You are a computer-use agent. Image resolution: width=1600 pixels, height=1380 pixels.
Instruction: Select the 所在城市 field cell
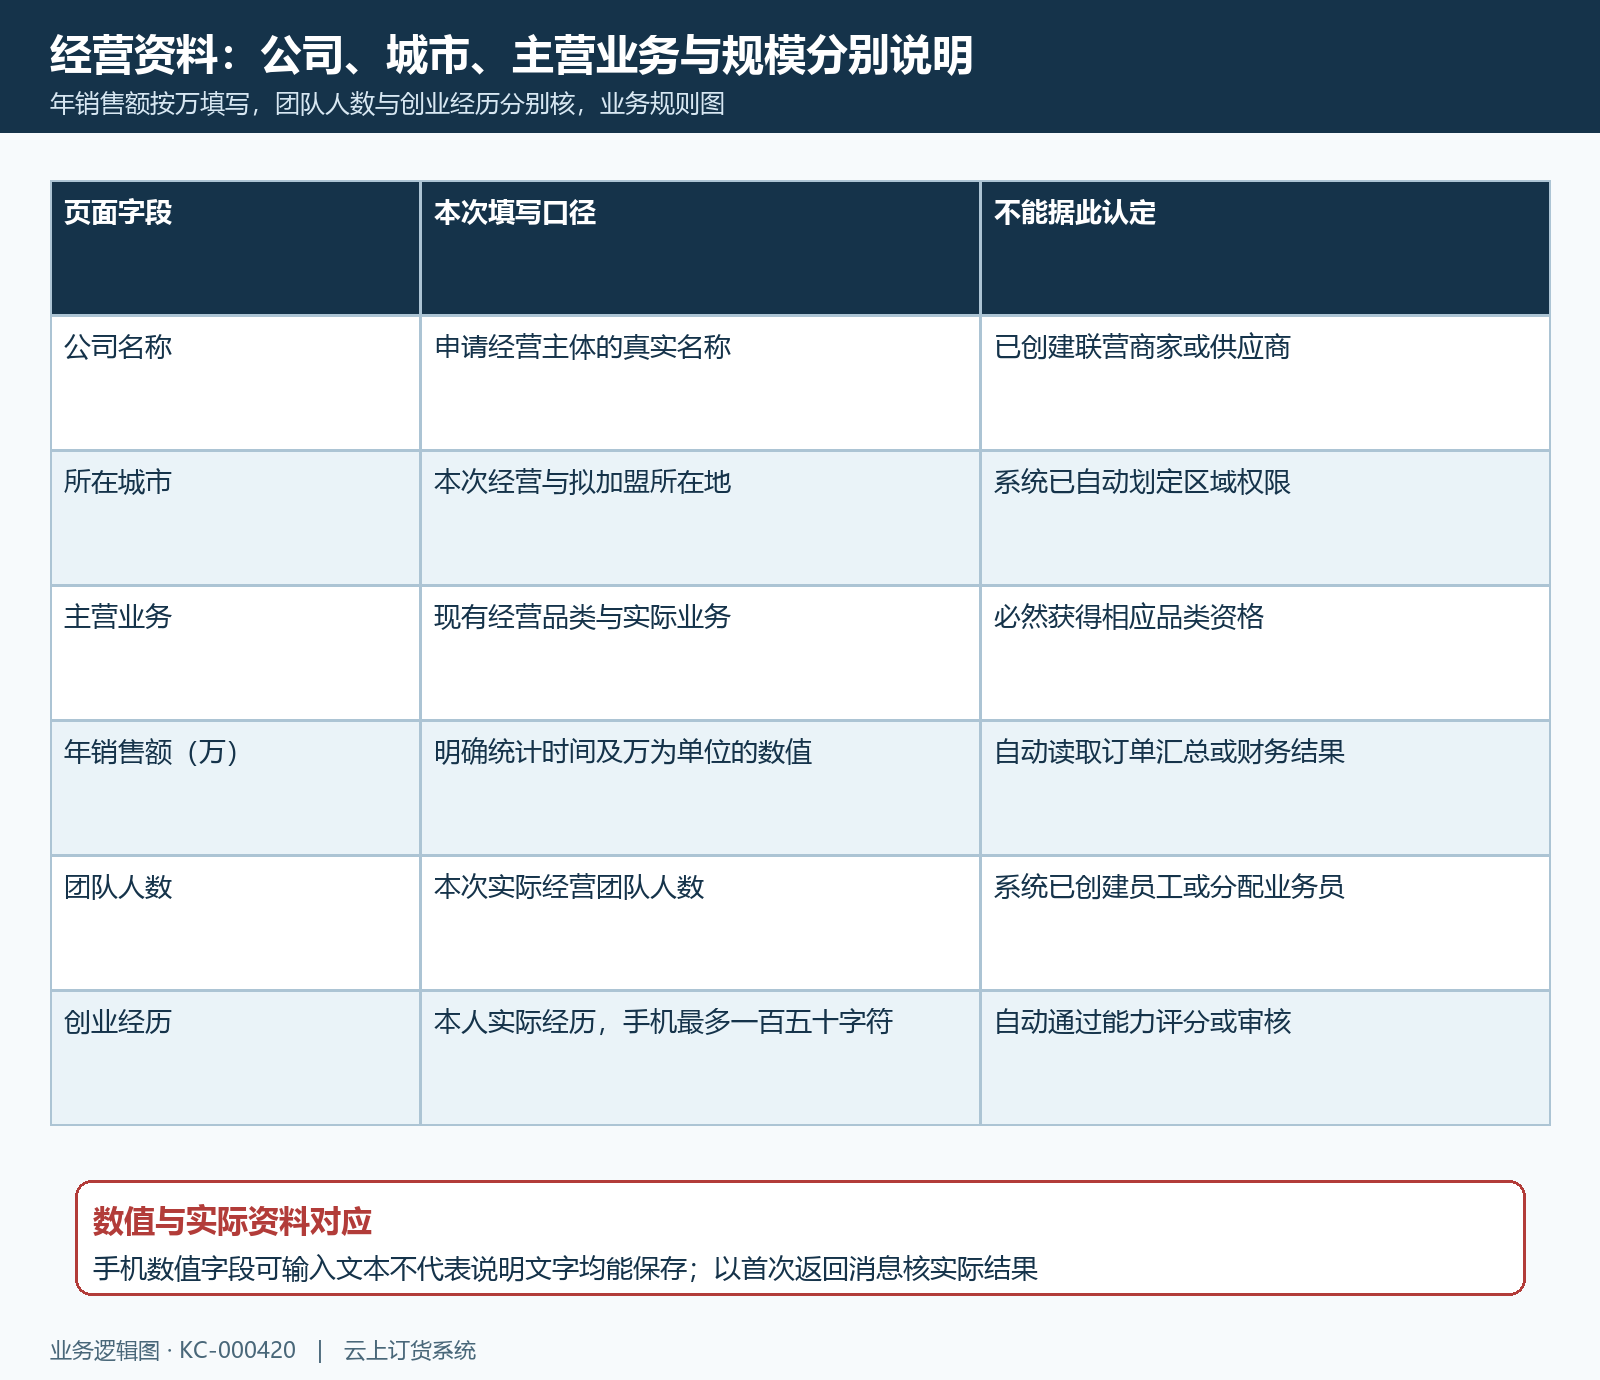tap(236, 518)
